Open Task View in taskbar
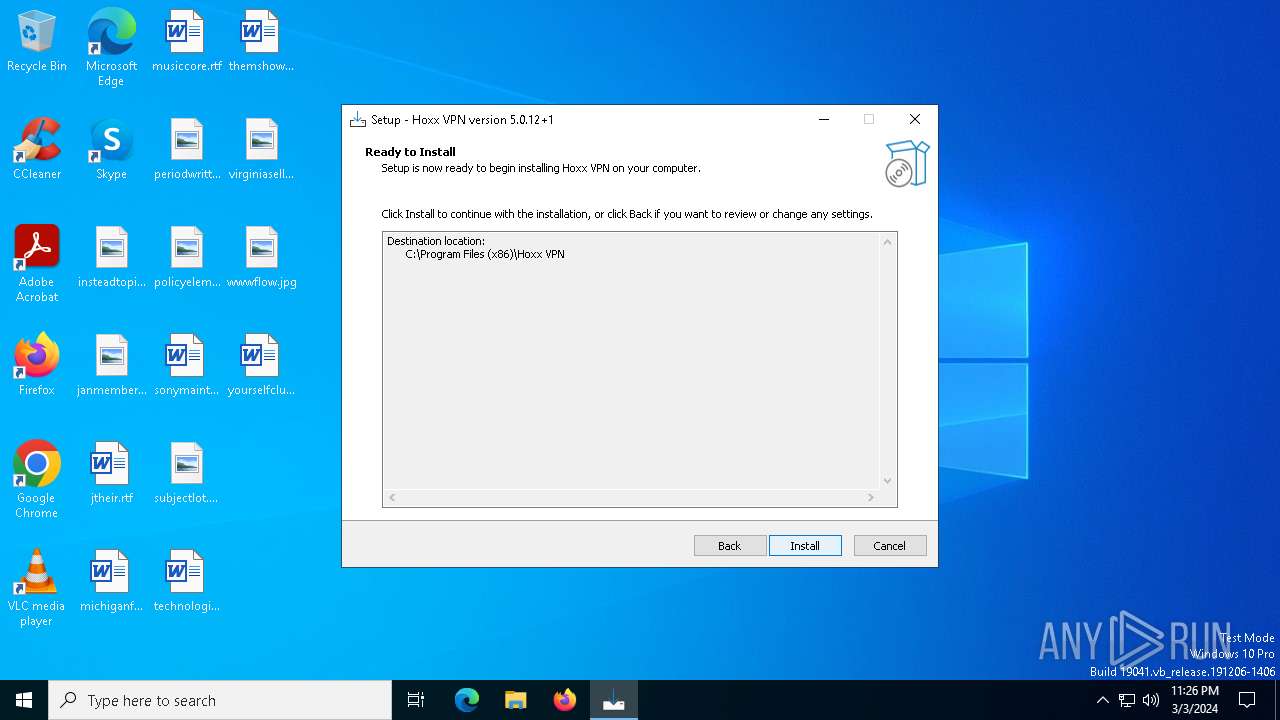Screen dimensions: 1280x720 416,700
